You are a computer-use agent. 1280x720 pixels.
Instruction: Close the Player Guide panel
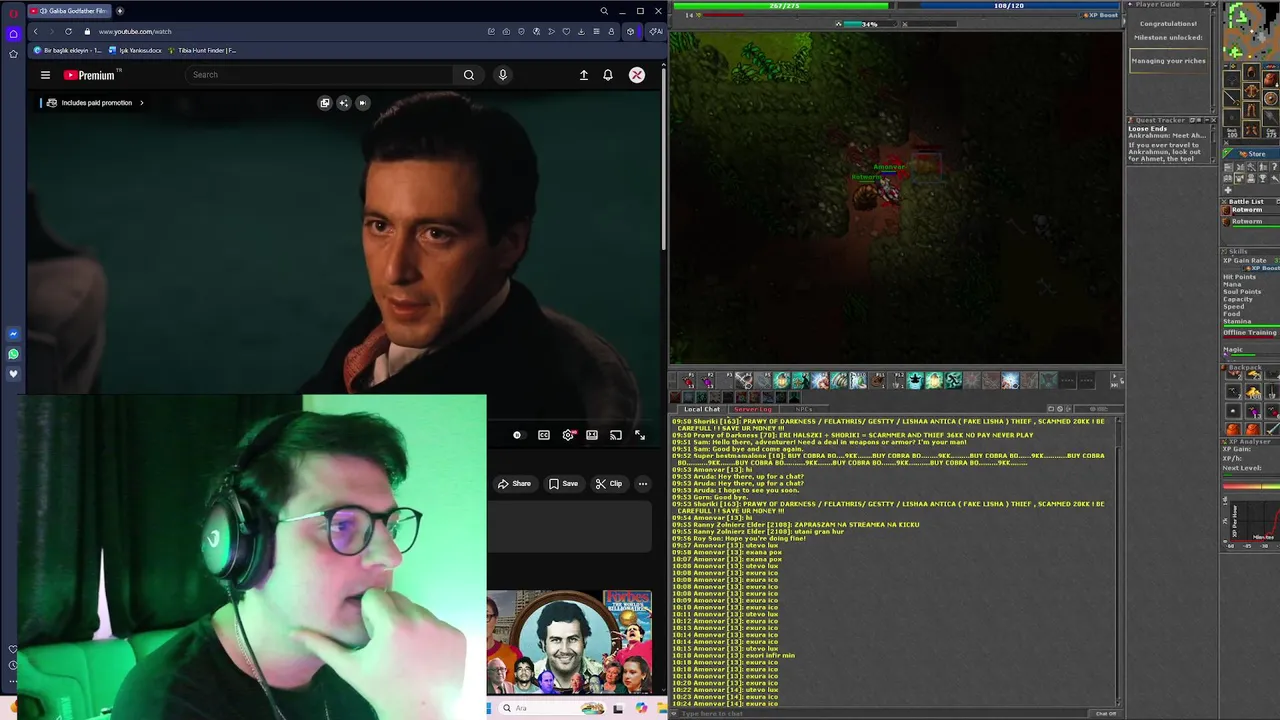1213,5
